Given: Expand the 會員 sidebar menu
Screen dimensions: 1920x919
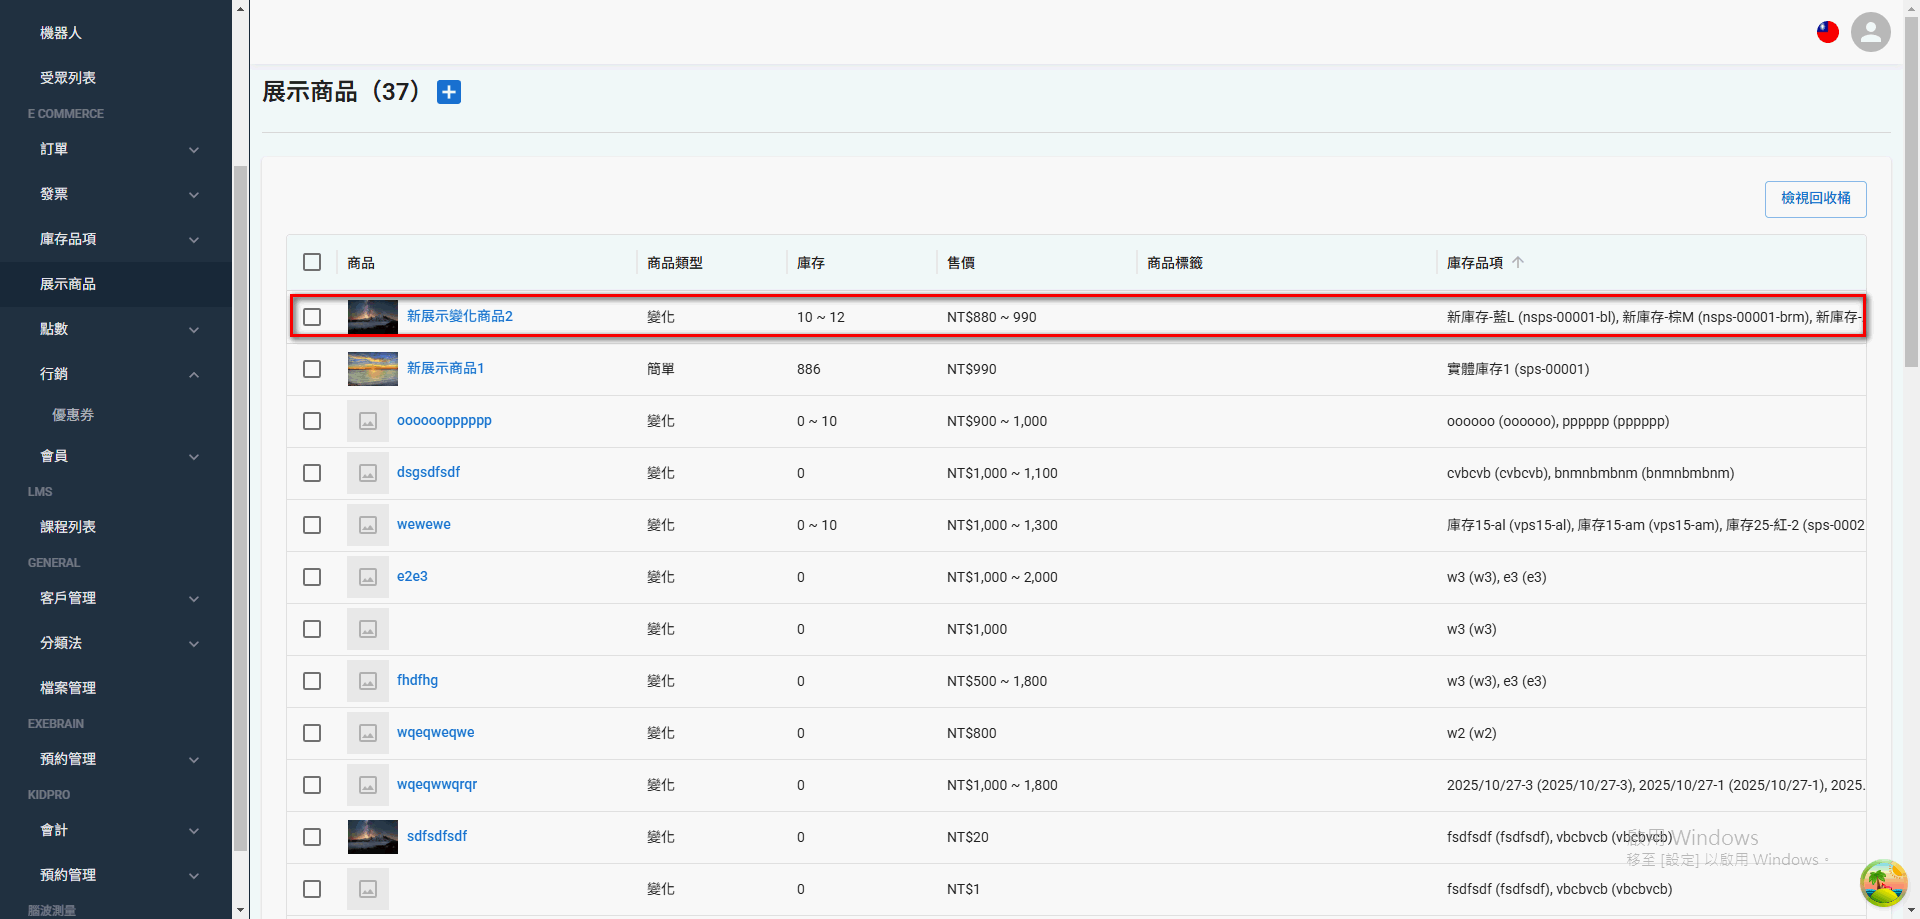Looking at the screenshot, I should (116, 456).
